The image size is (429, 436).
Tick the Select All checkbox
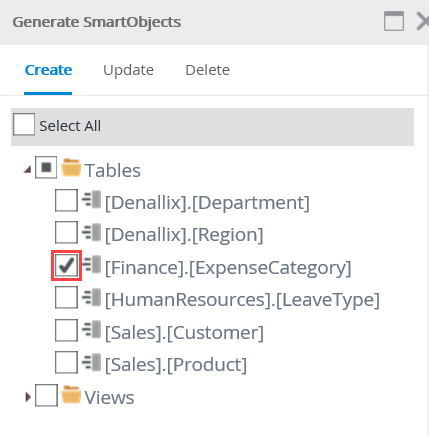pyautogui.click(x=24, y=124)
